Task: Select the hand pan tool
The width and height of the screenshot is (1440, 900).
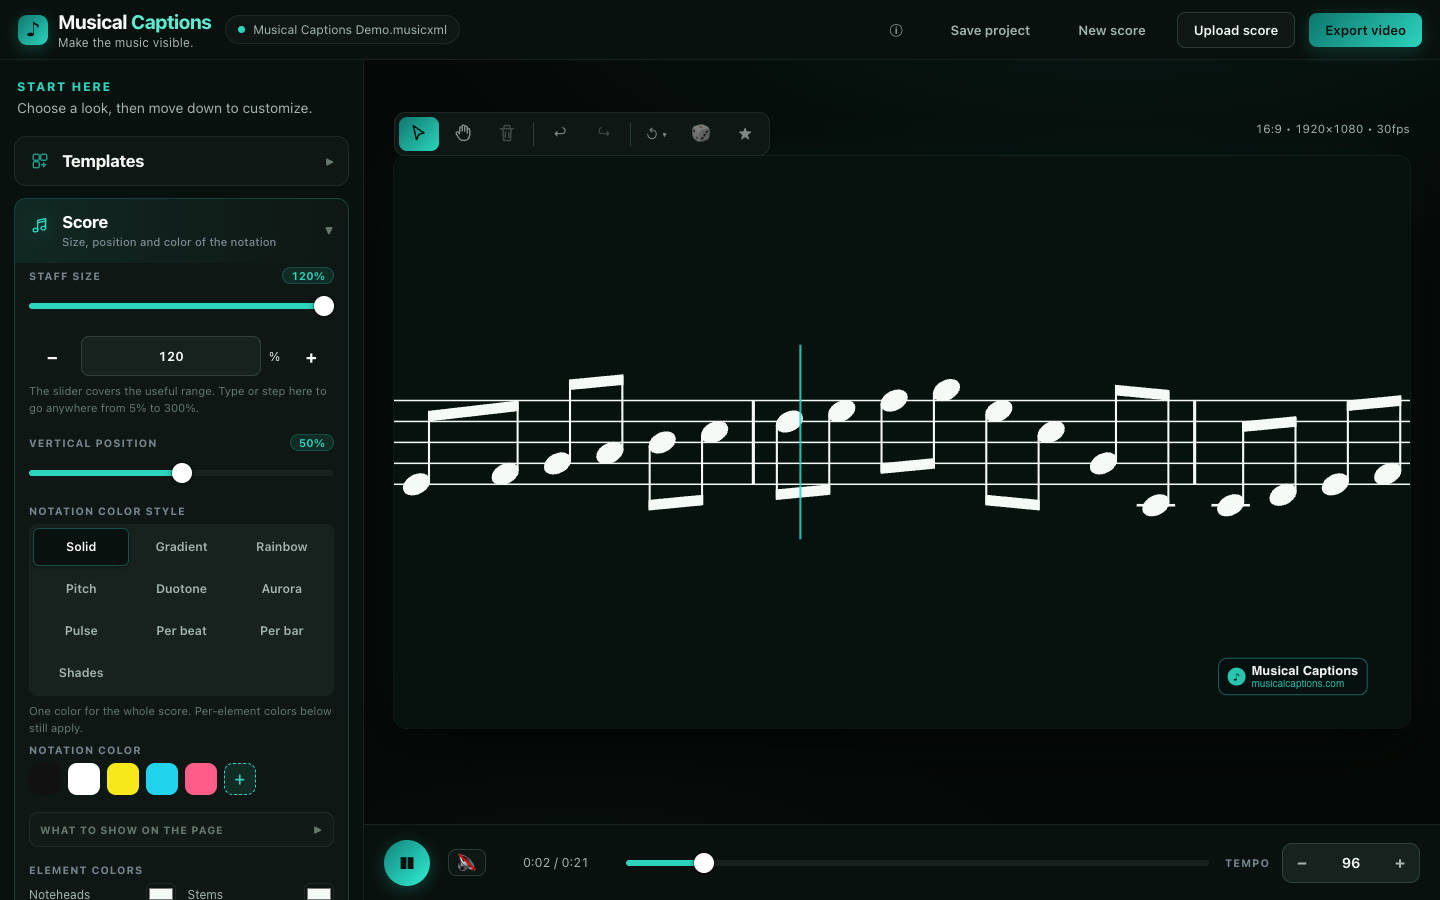Action: click(x=463, y=133)
